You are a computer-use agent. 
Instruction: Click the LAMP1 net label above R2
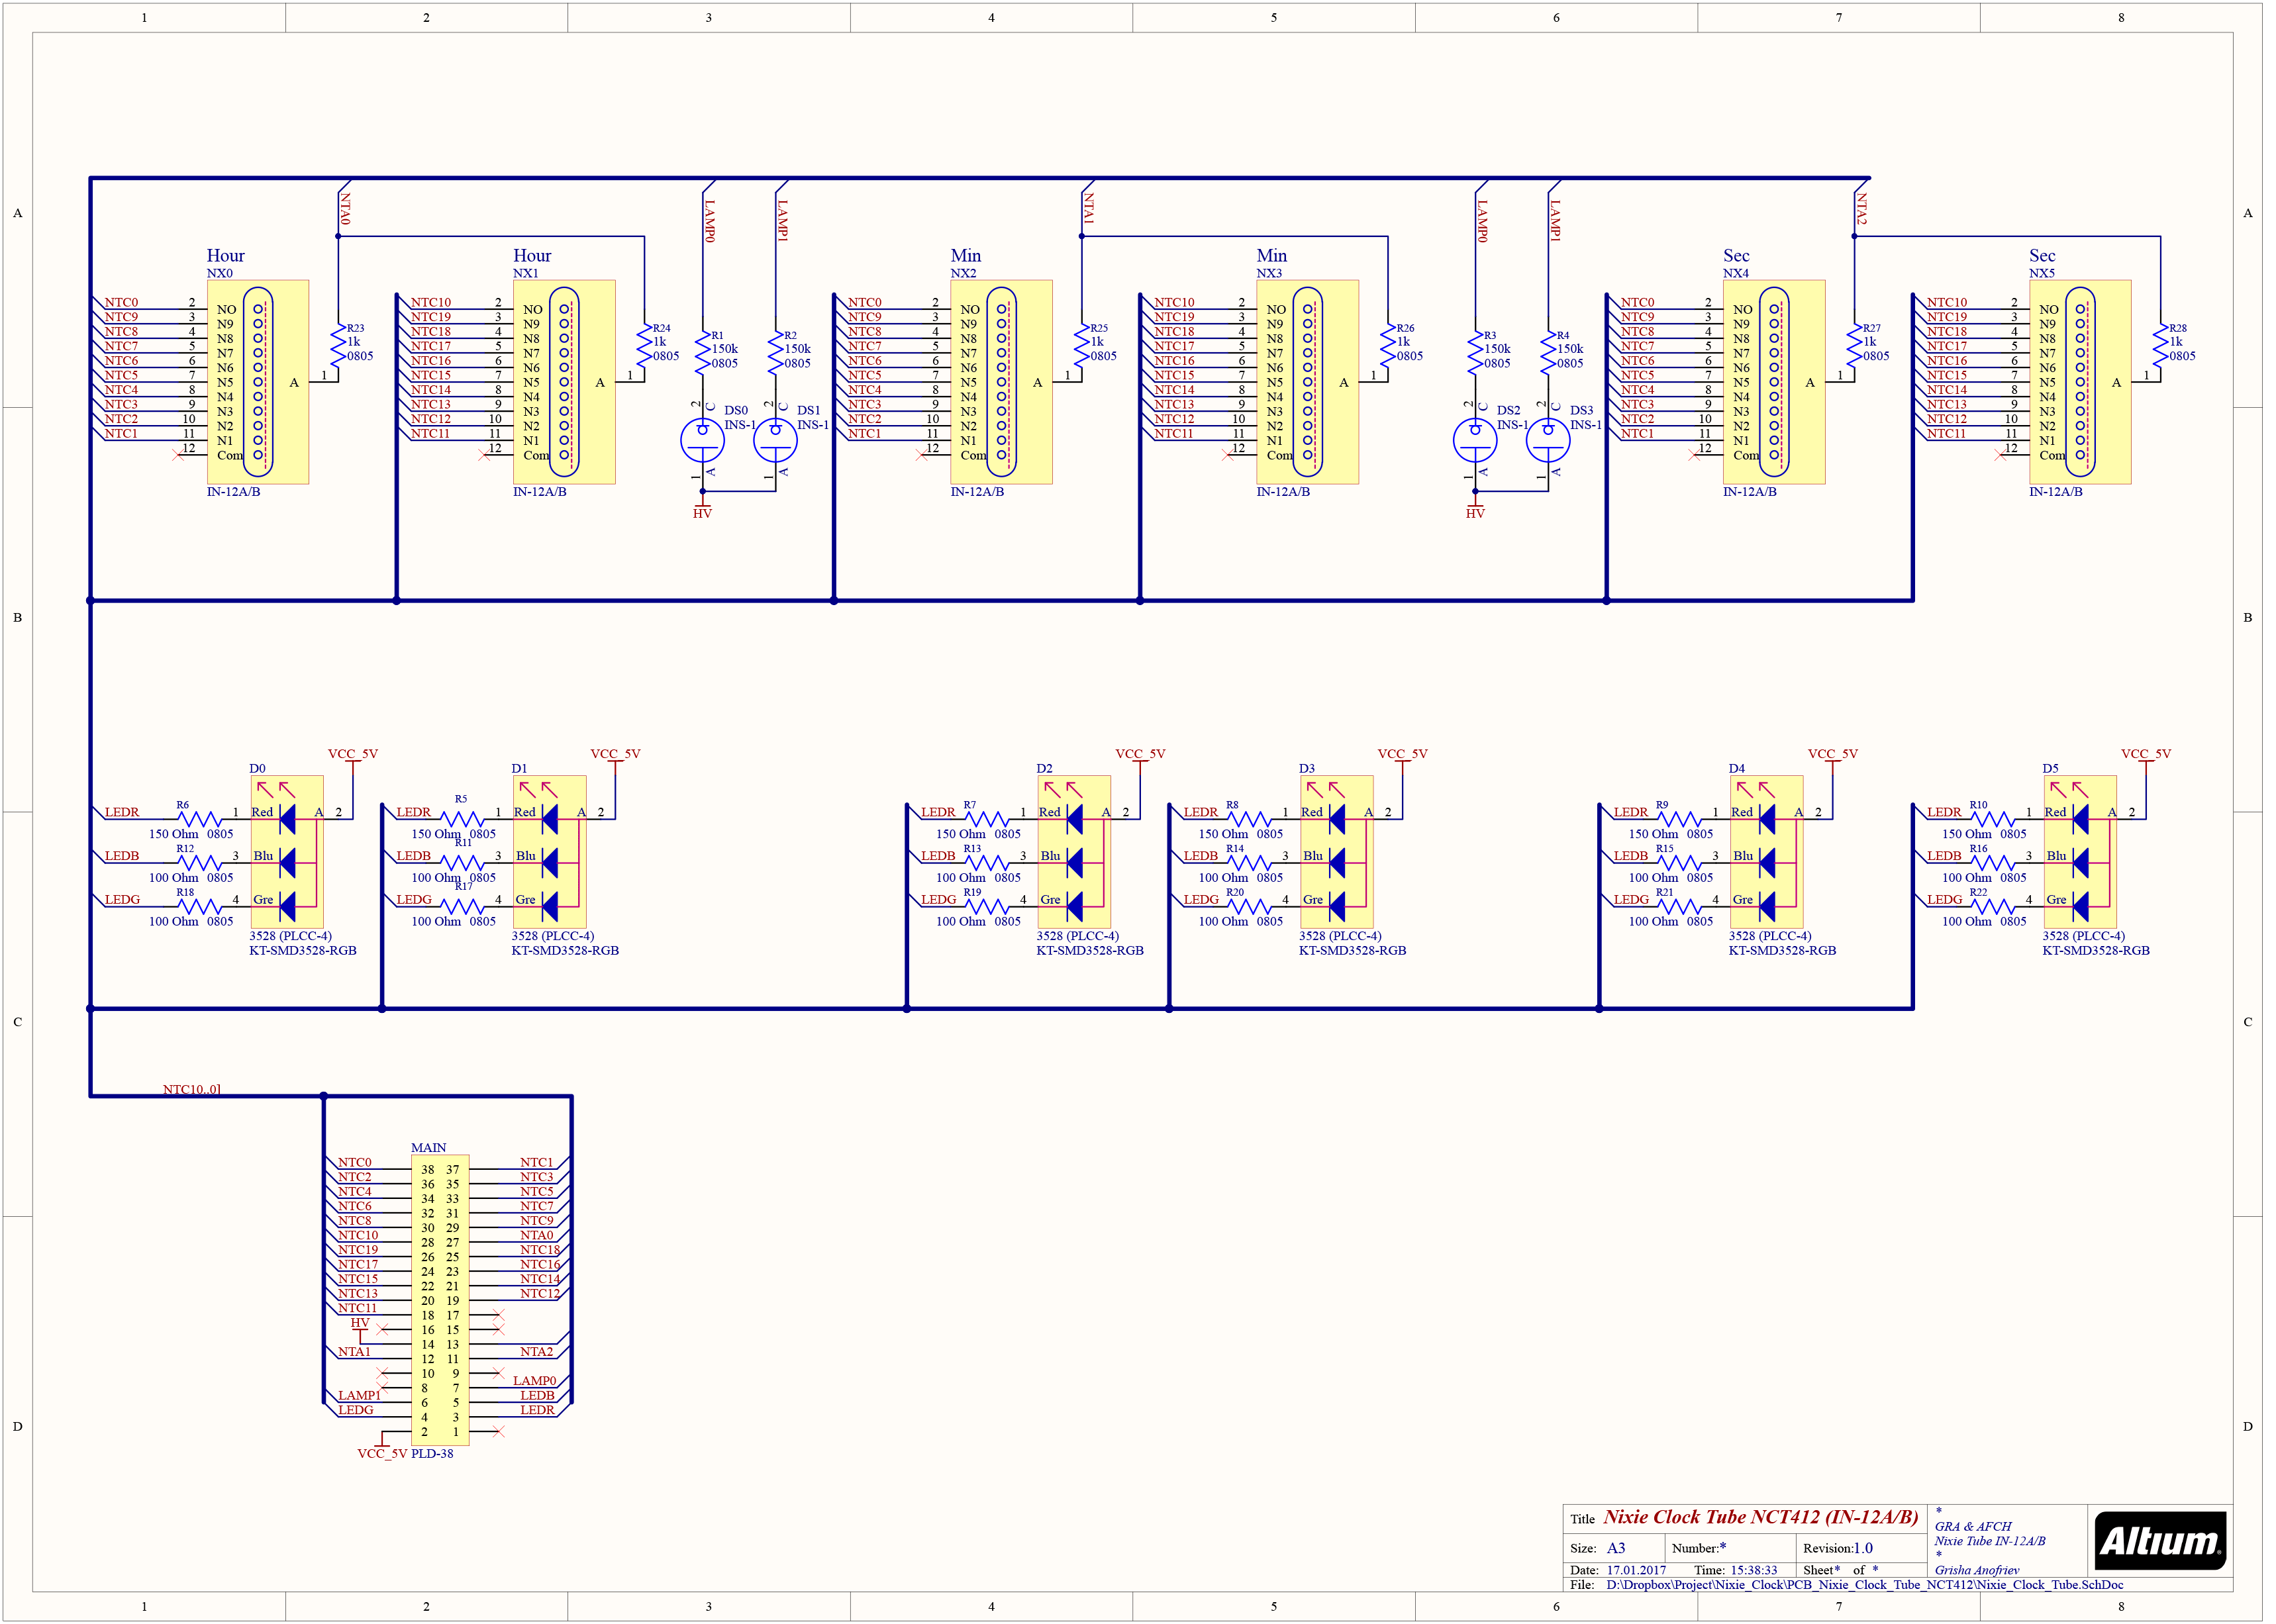[x=782, y=220]
